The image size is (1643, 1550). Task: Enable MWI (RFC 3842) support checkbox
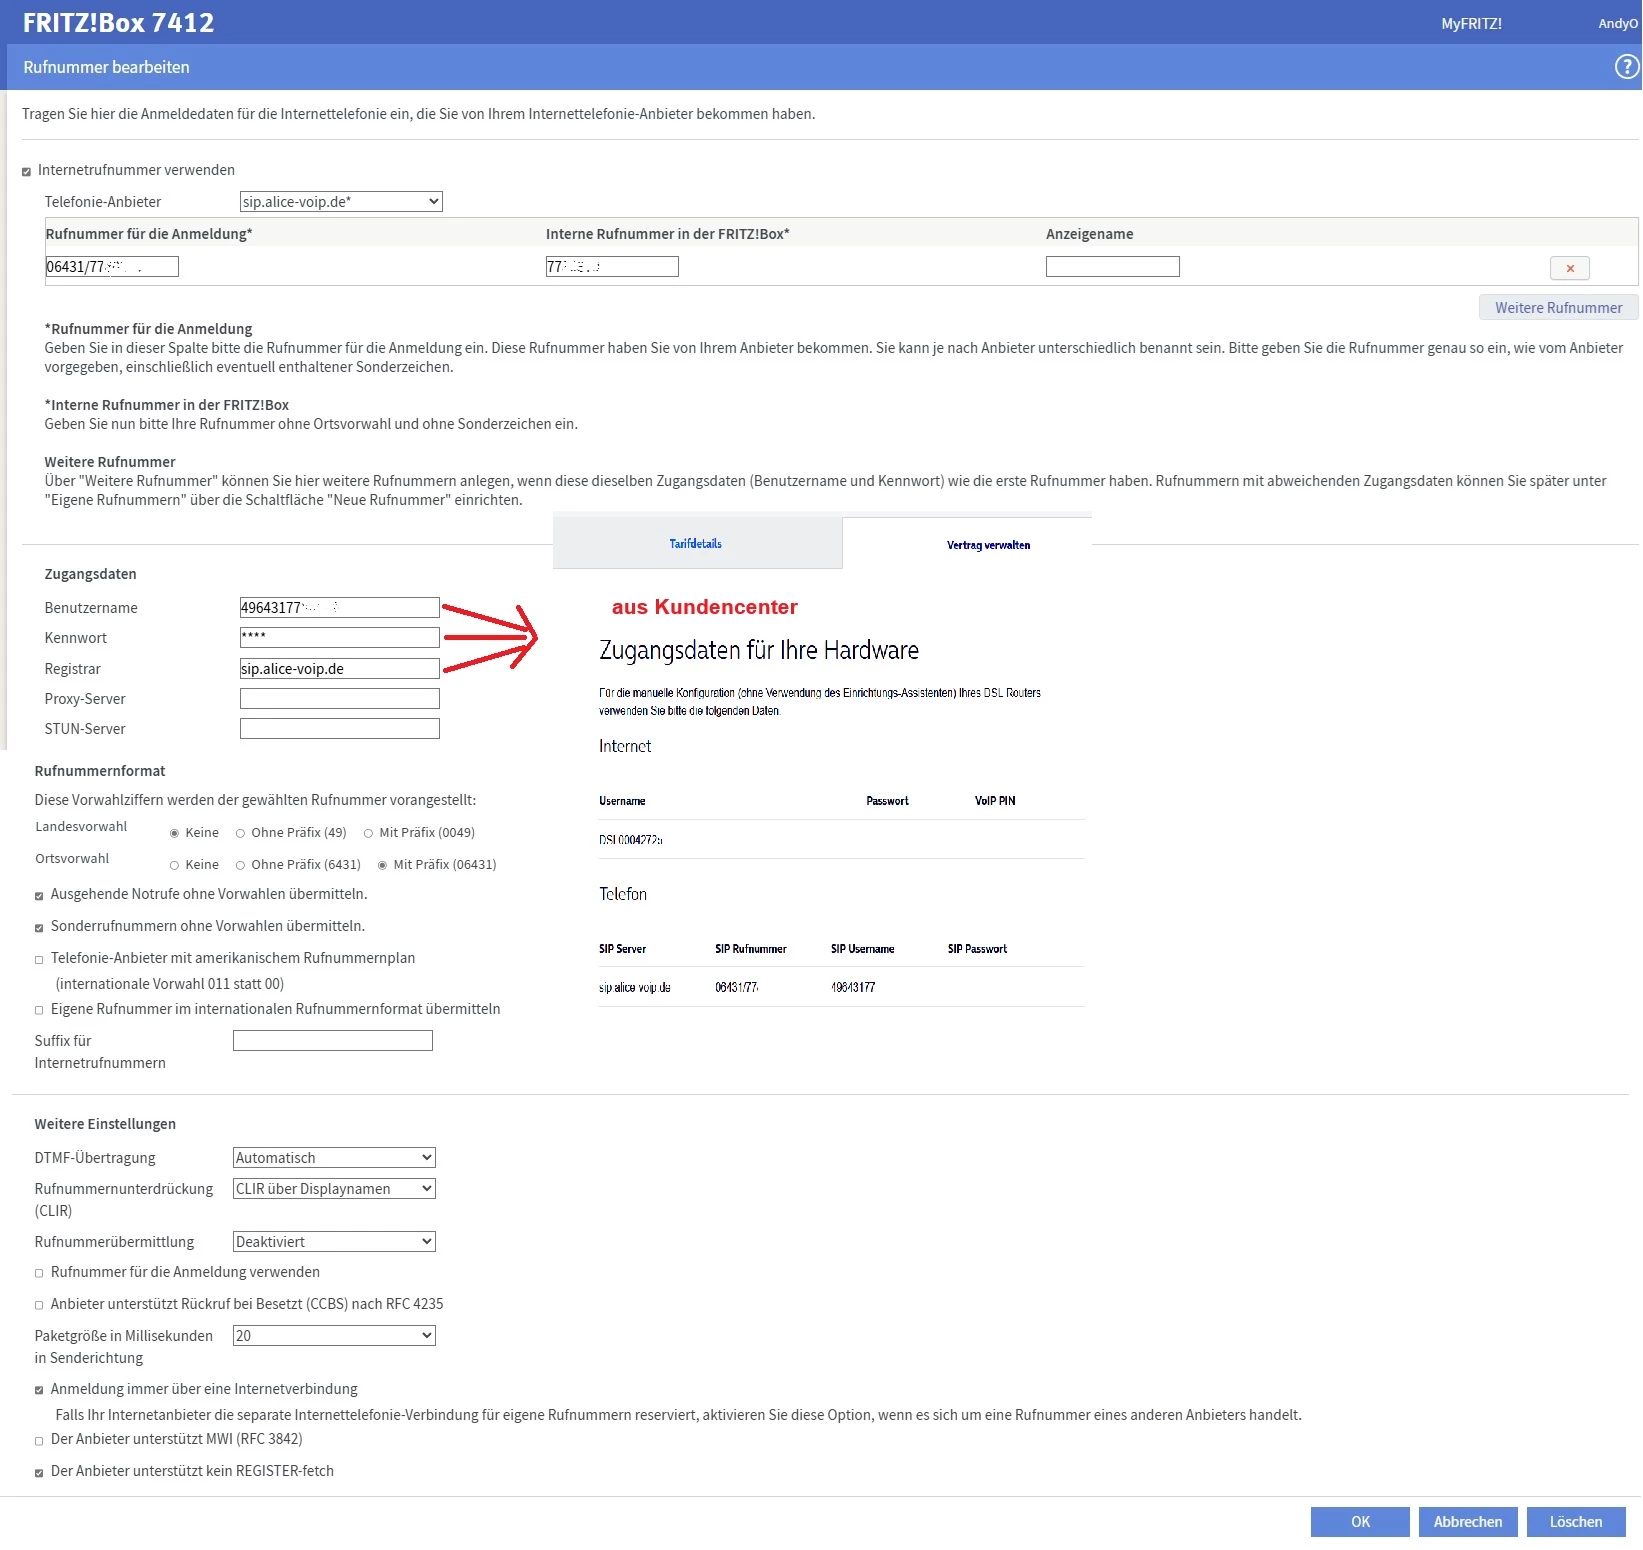pos(39,1441)
